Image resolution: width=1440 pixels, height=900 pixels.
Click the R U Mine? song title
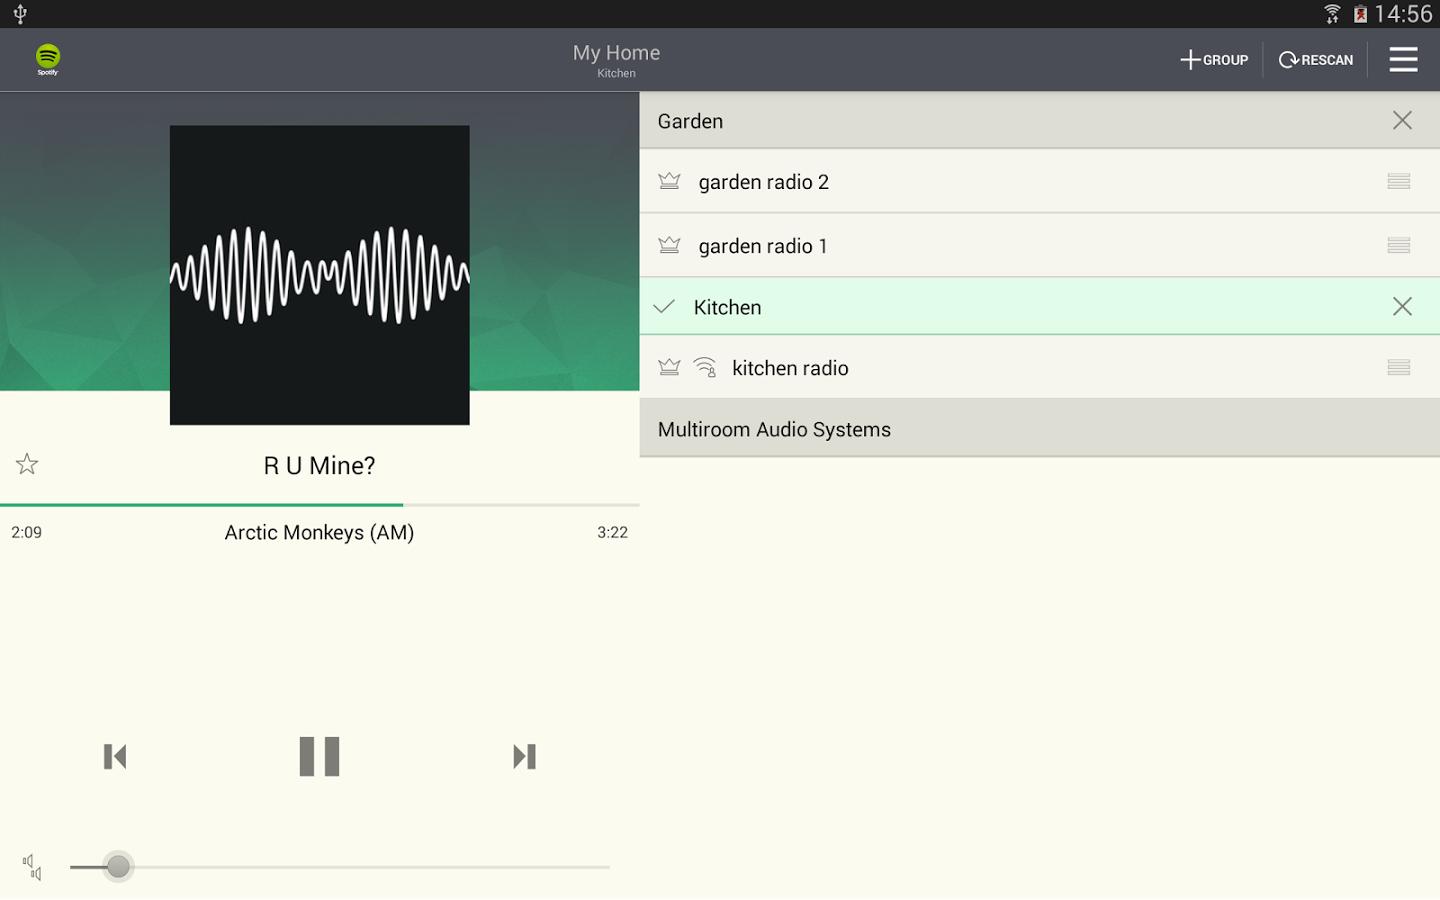pyautogui.click(x=319, y=465)
